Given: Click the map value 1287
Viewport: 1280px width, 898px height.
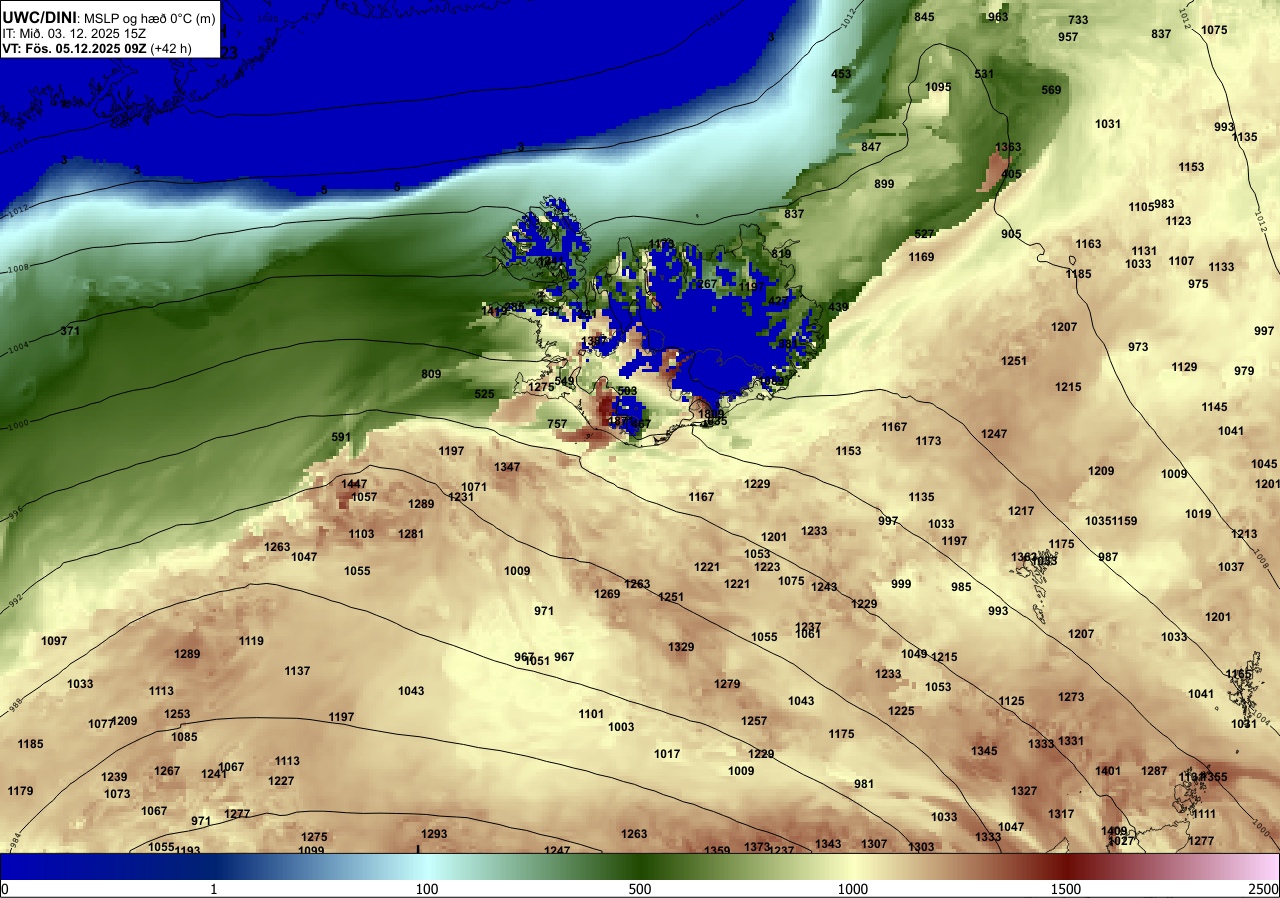Looking at the screenshot, I should 1154,771.
